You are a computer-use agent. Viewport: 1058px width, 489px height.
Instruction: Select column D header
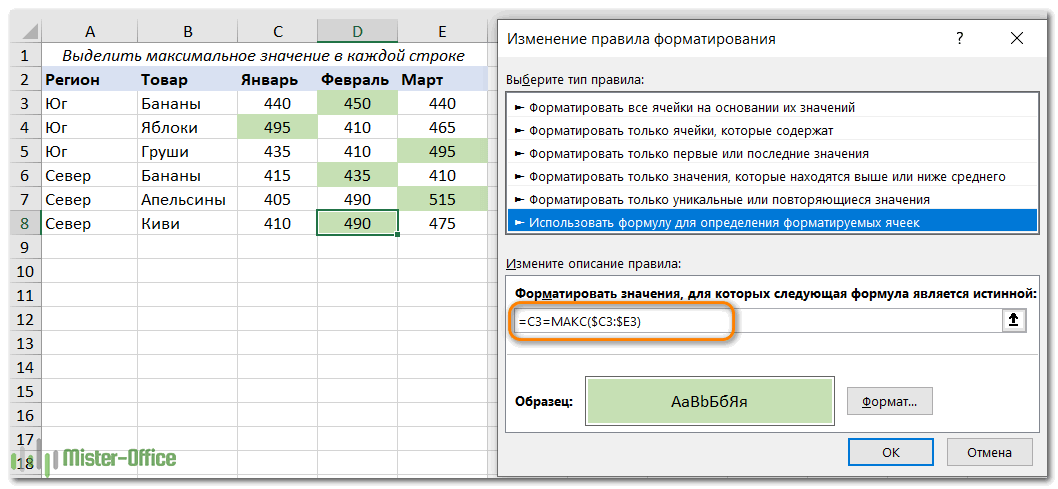(x=357, y=32)
